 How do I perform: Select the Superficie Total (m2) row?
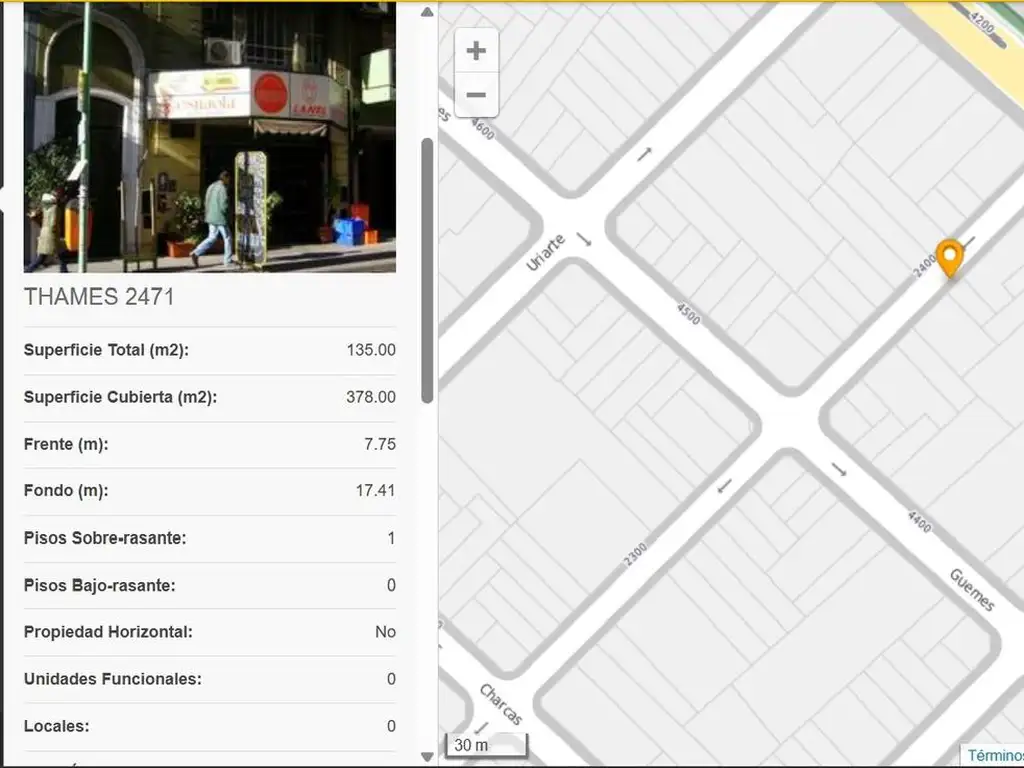coord(209,350)
